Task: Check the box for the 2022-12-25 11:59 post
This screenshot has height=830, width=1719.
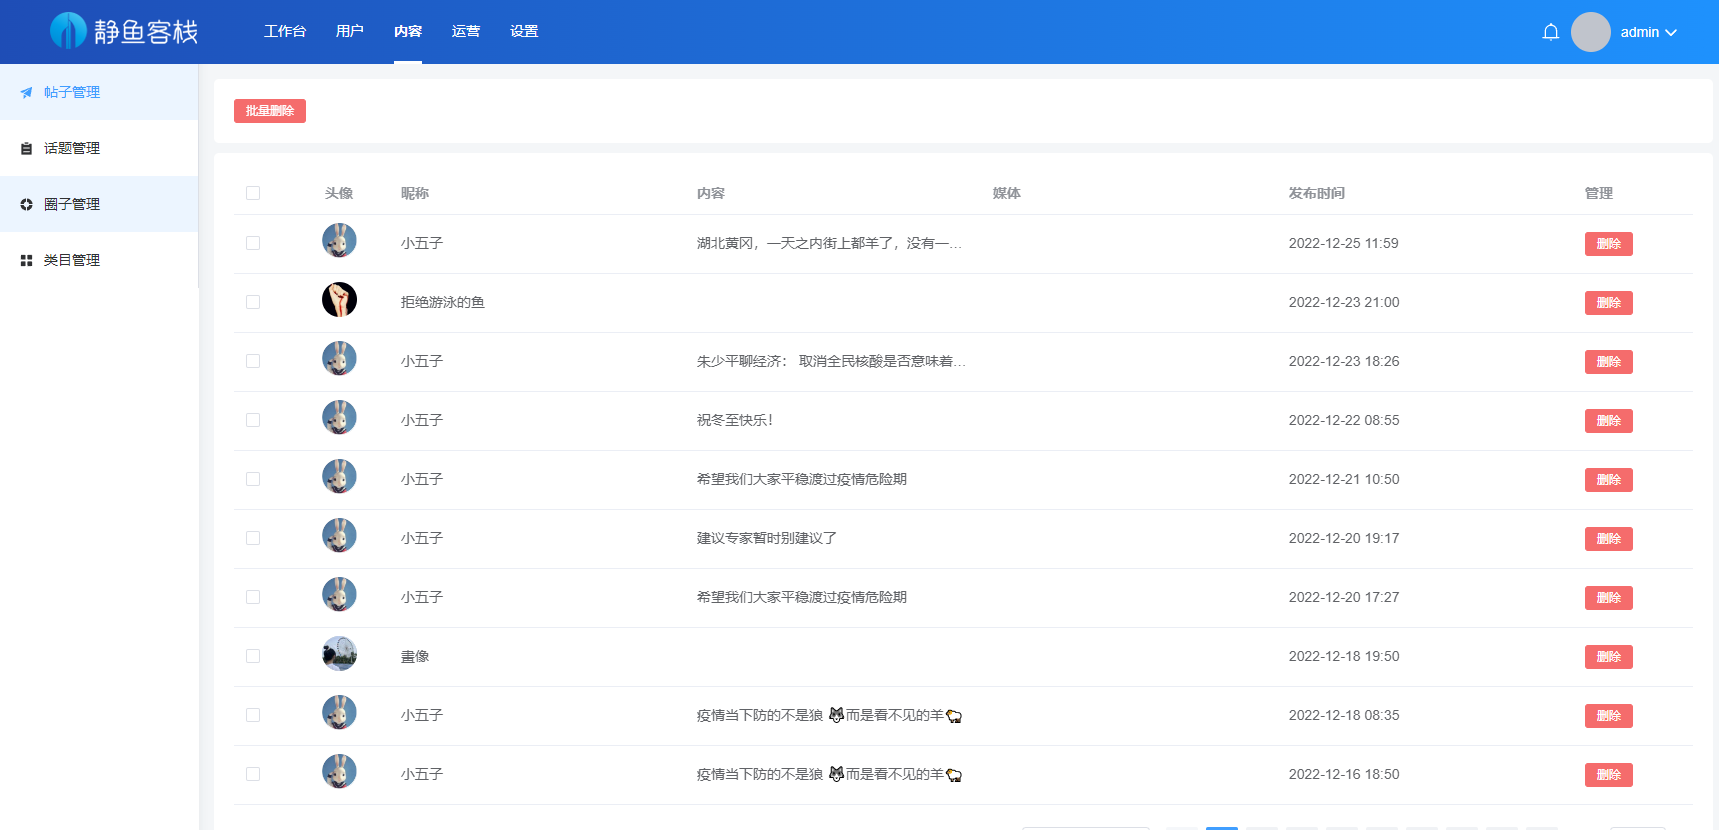Action: (x=253, y=243)
